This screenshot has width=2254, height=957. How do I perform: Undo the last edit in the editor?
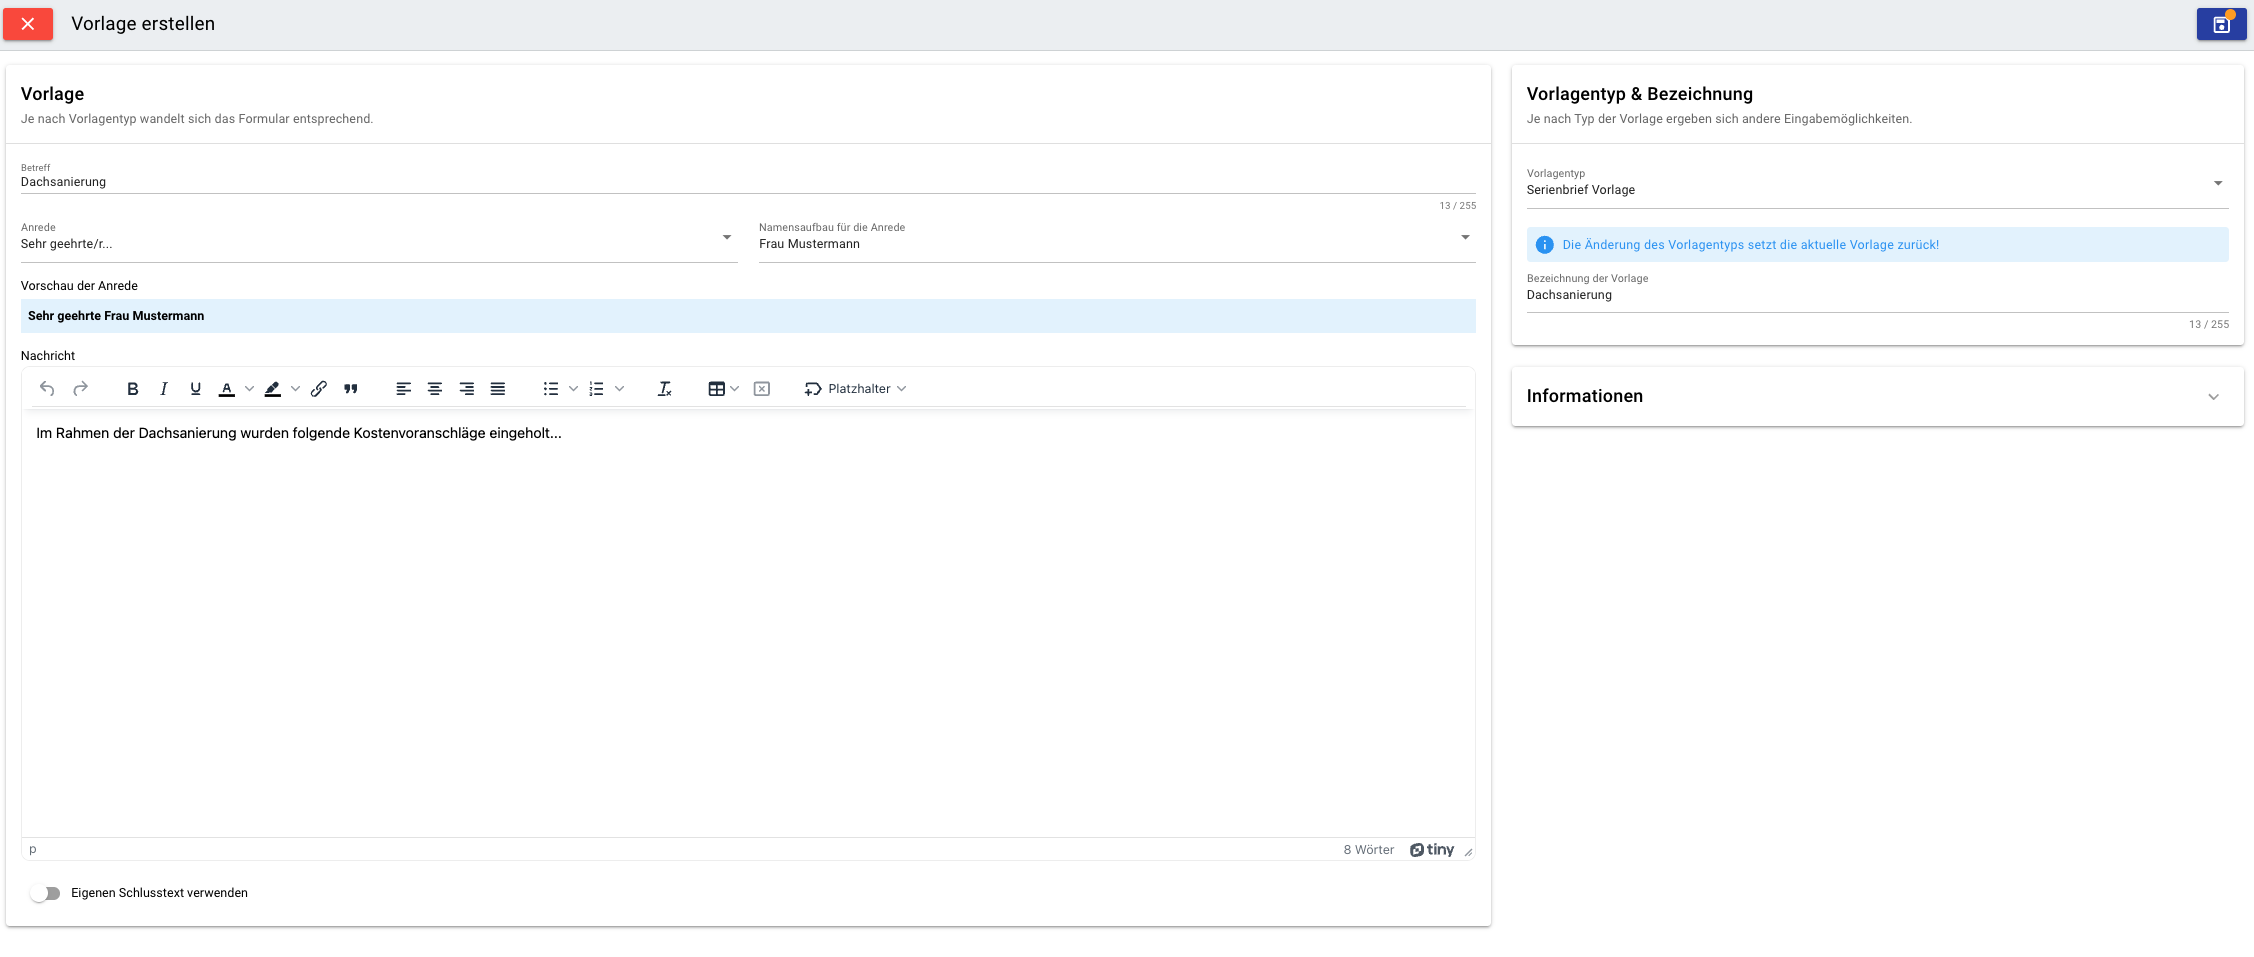click(47, 389)
